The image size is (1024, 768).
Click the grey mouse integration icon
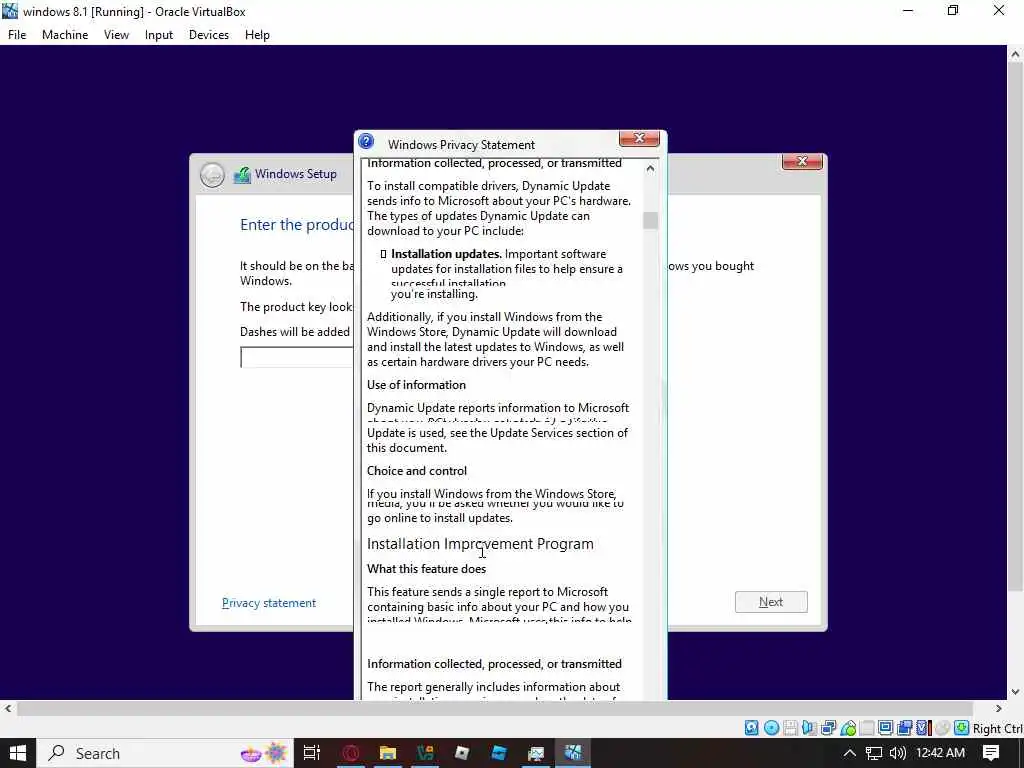(942, 728)
